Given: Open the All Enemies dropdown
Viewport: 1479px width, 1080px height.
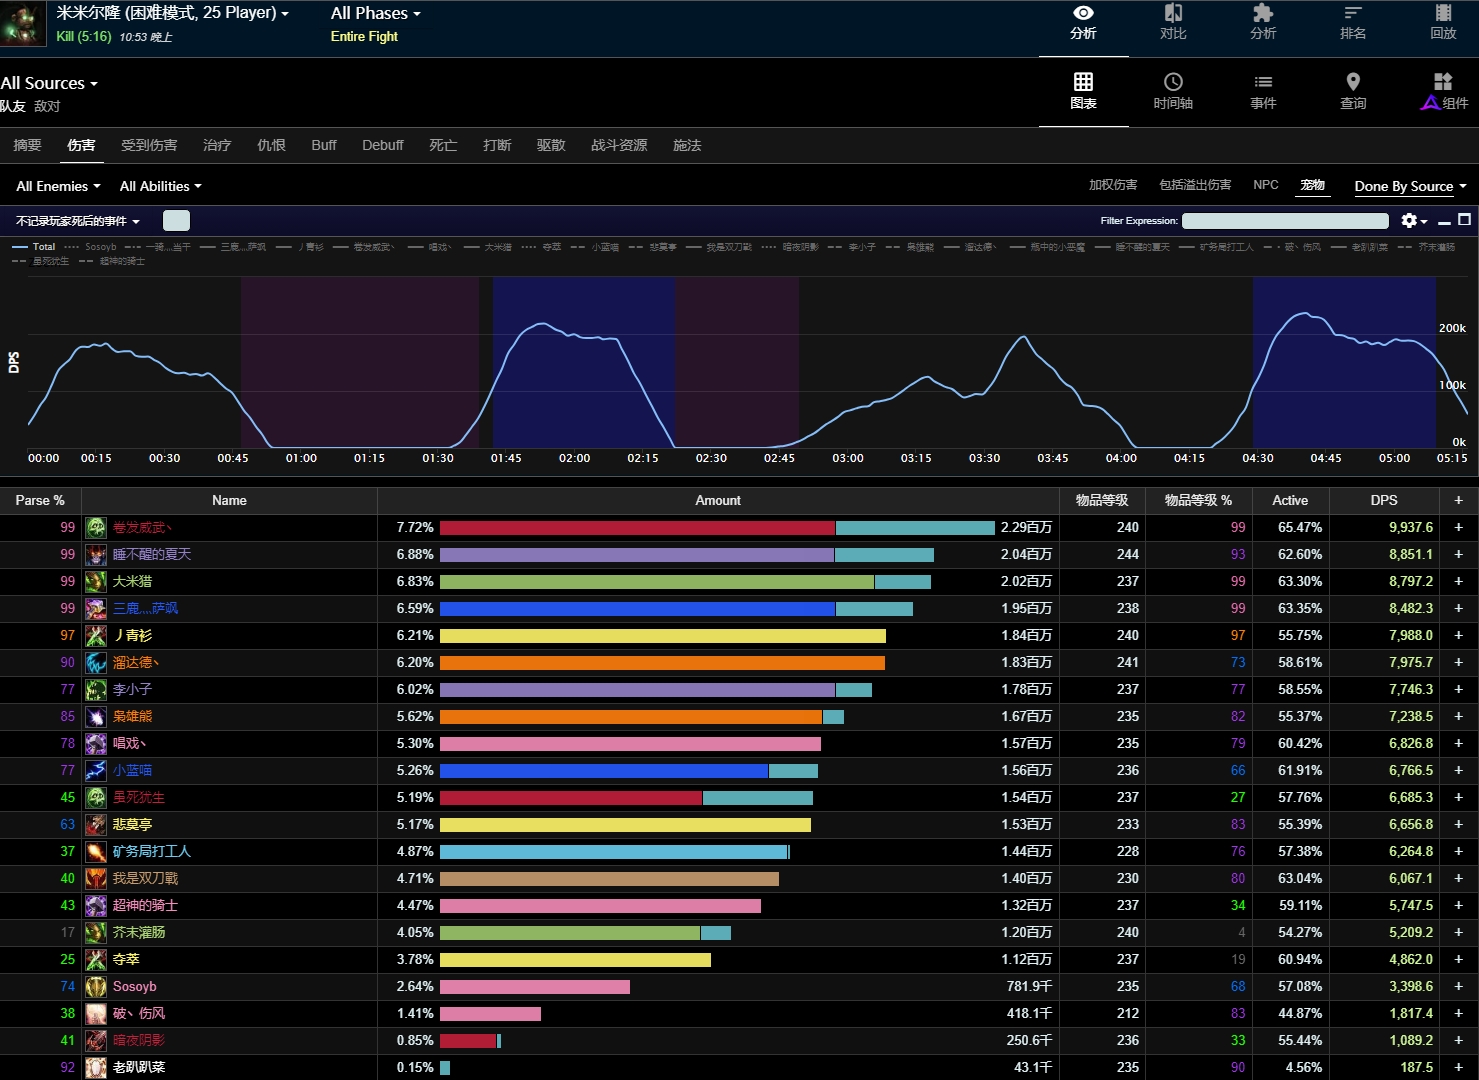Looking at the screenshot, I should (x=58, y=186).
